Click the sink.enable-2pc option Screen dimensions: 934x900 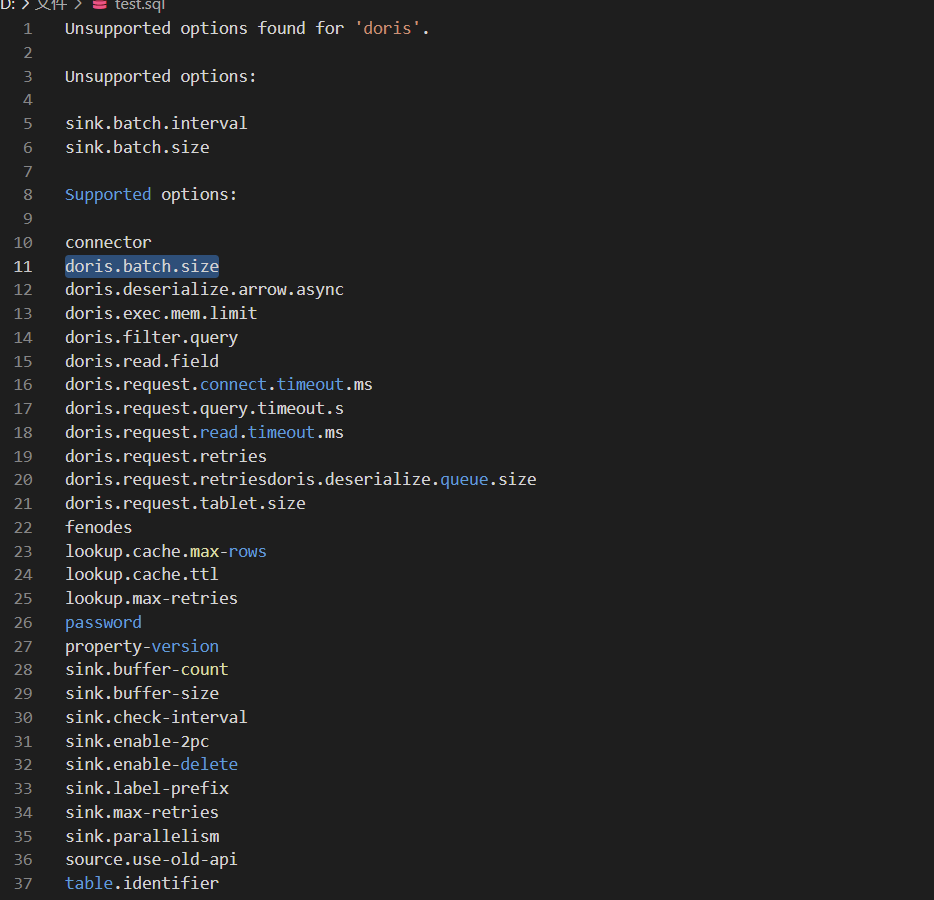[x=137, y=740]
